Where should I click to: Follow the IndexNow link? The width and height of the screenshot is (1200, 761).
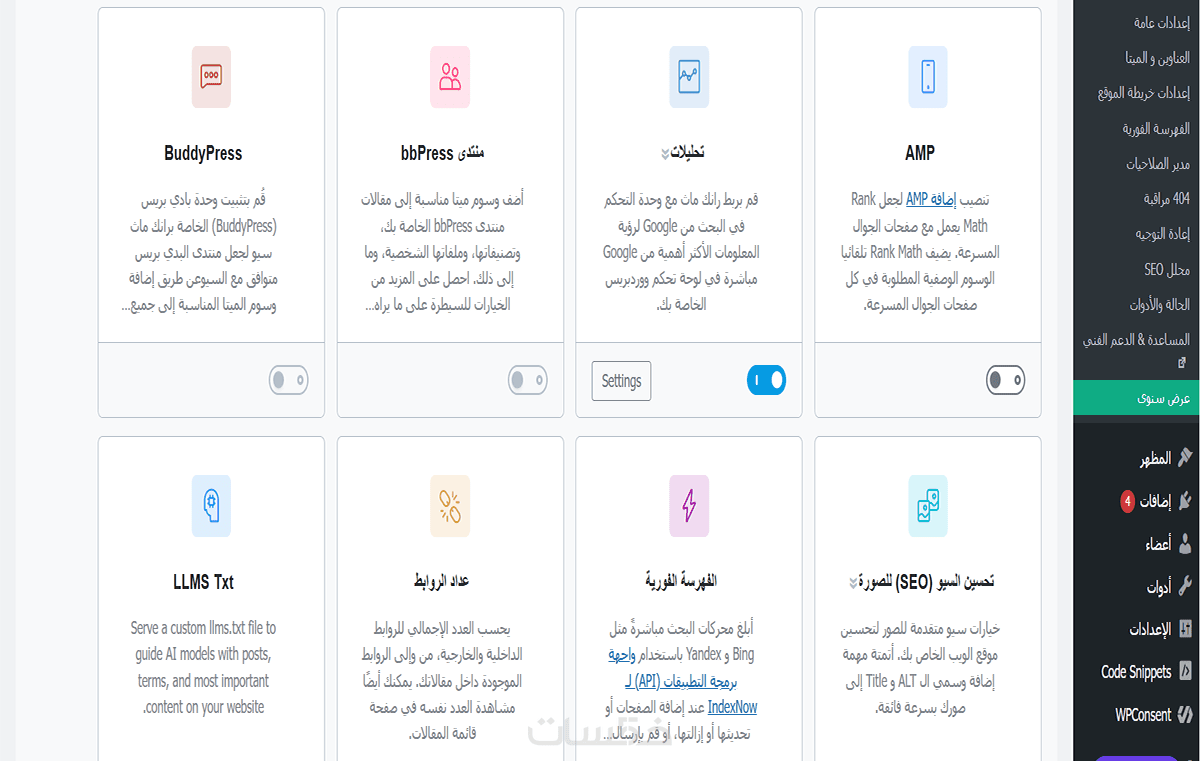pyautogui.click(x=732, y=707)
